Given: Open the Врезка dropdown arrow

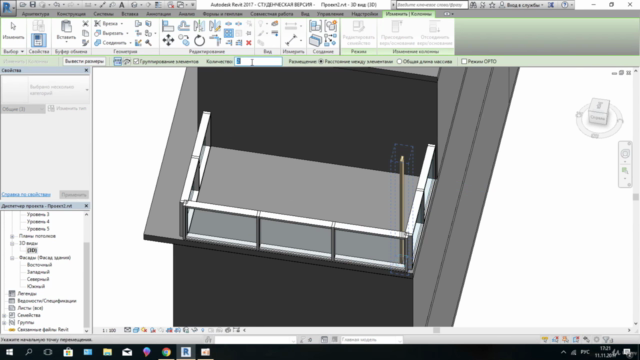Looking at the screenshot, I should 122,24.
